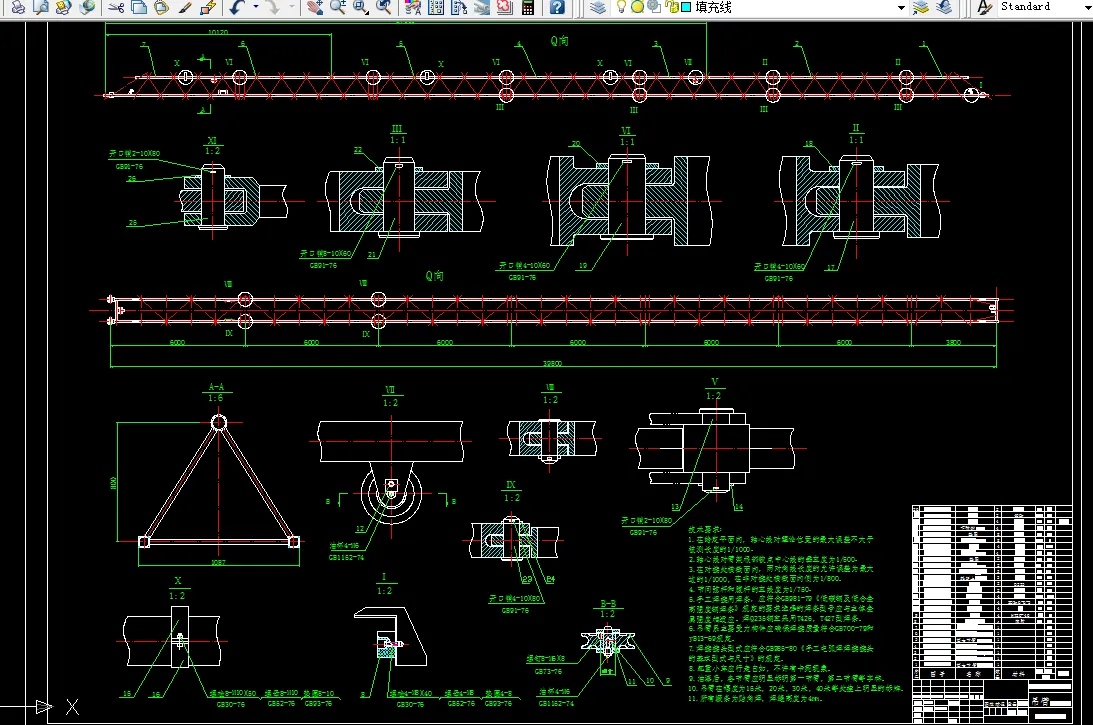Open Markup Set Manager icon
The image size is (1093, 725).
505,7
